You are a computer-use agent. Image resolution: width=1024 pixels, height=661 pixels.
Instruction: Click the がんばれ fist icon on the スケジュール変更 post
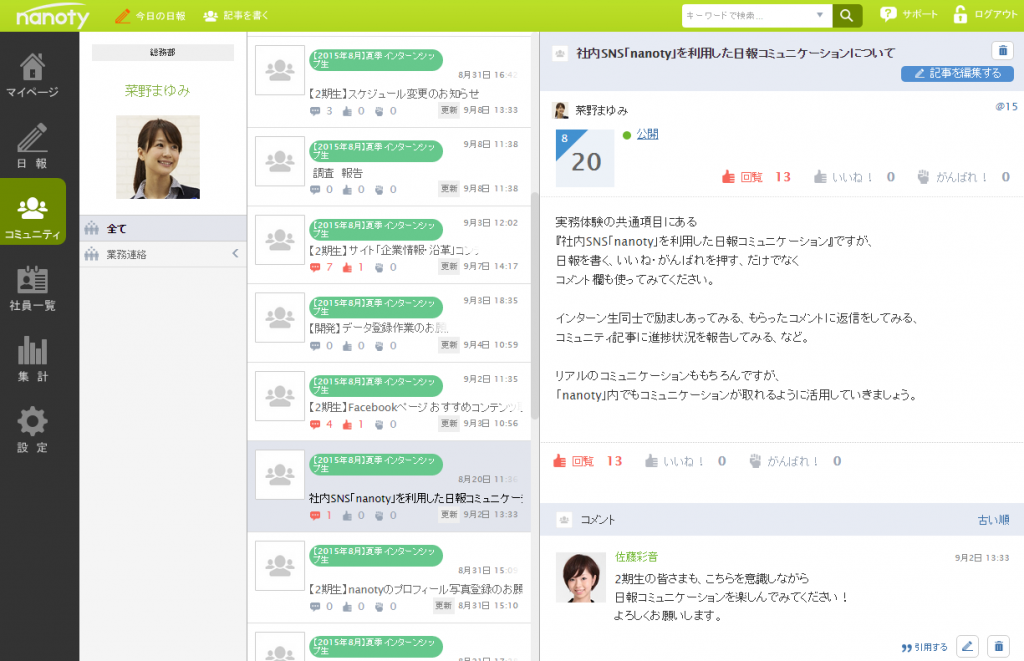(379, 111)
